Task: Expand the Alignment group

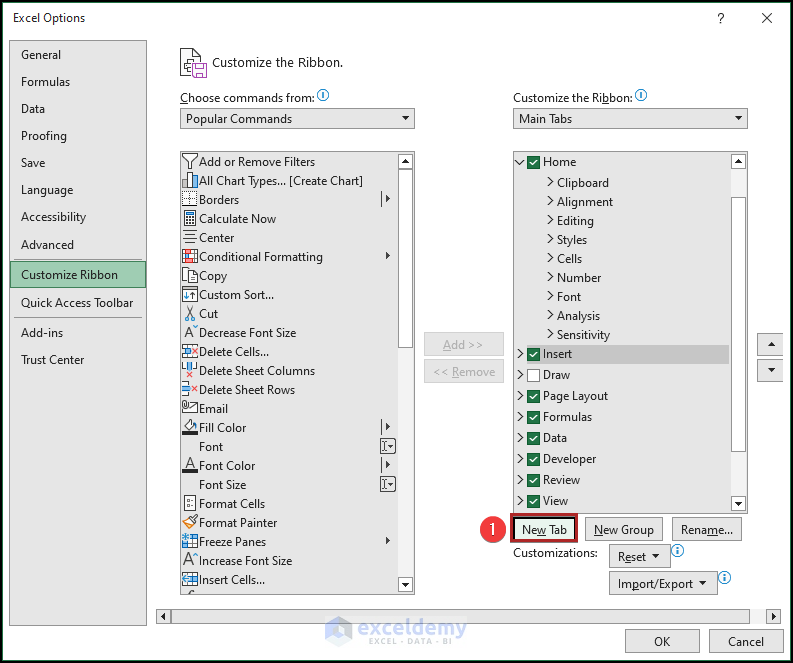Action: coord(550,201)
